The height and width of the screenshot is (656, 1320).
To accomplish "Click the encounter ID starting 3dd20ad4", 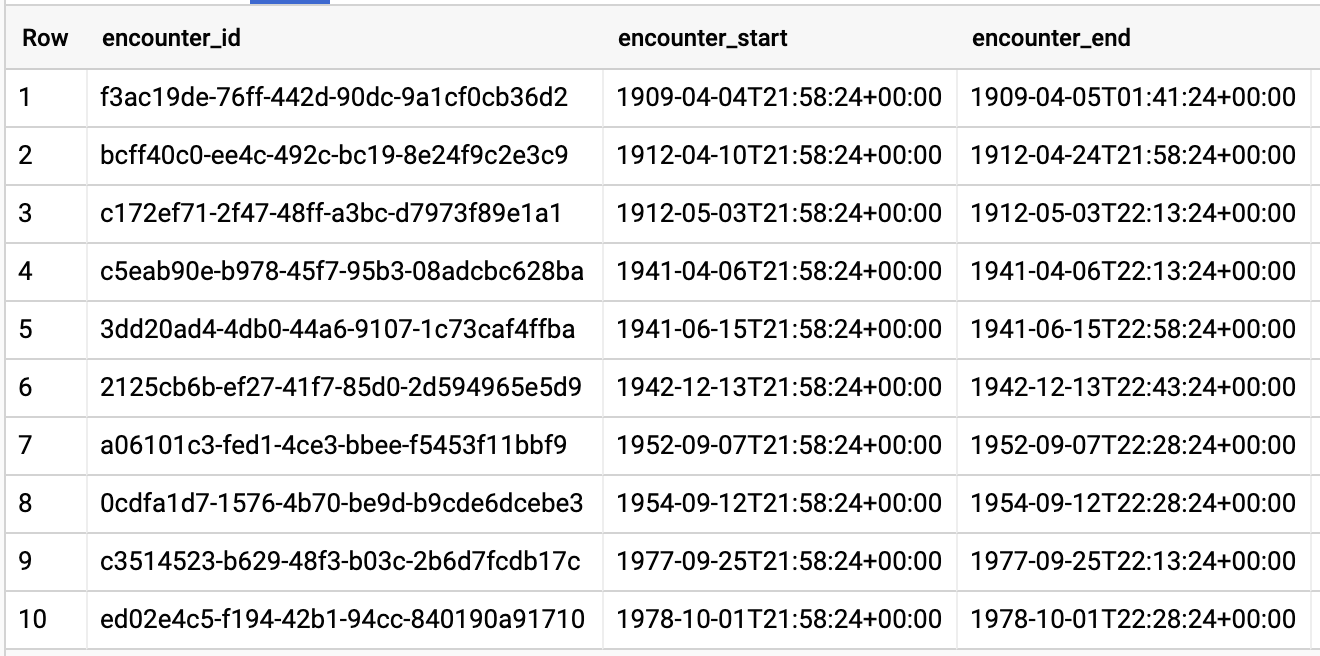I will tap(337, 330).
